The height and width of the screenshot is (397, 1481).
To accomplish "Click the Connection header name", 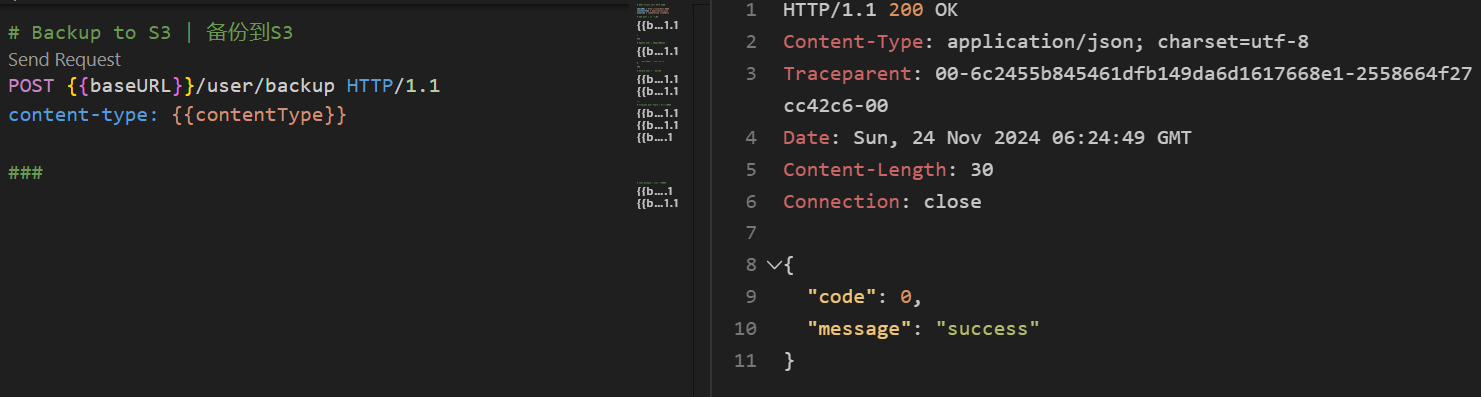I will (x=841, y=202).
